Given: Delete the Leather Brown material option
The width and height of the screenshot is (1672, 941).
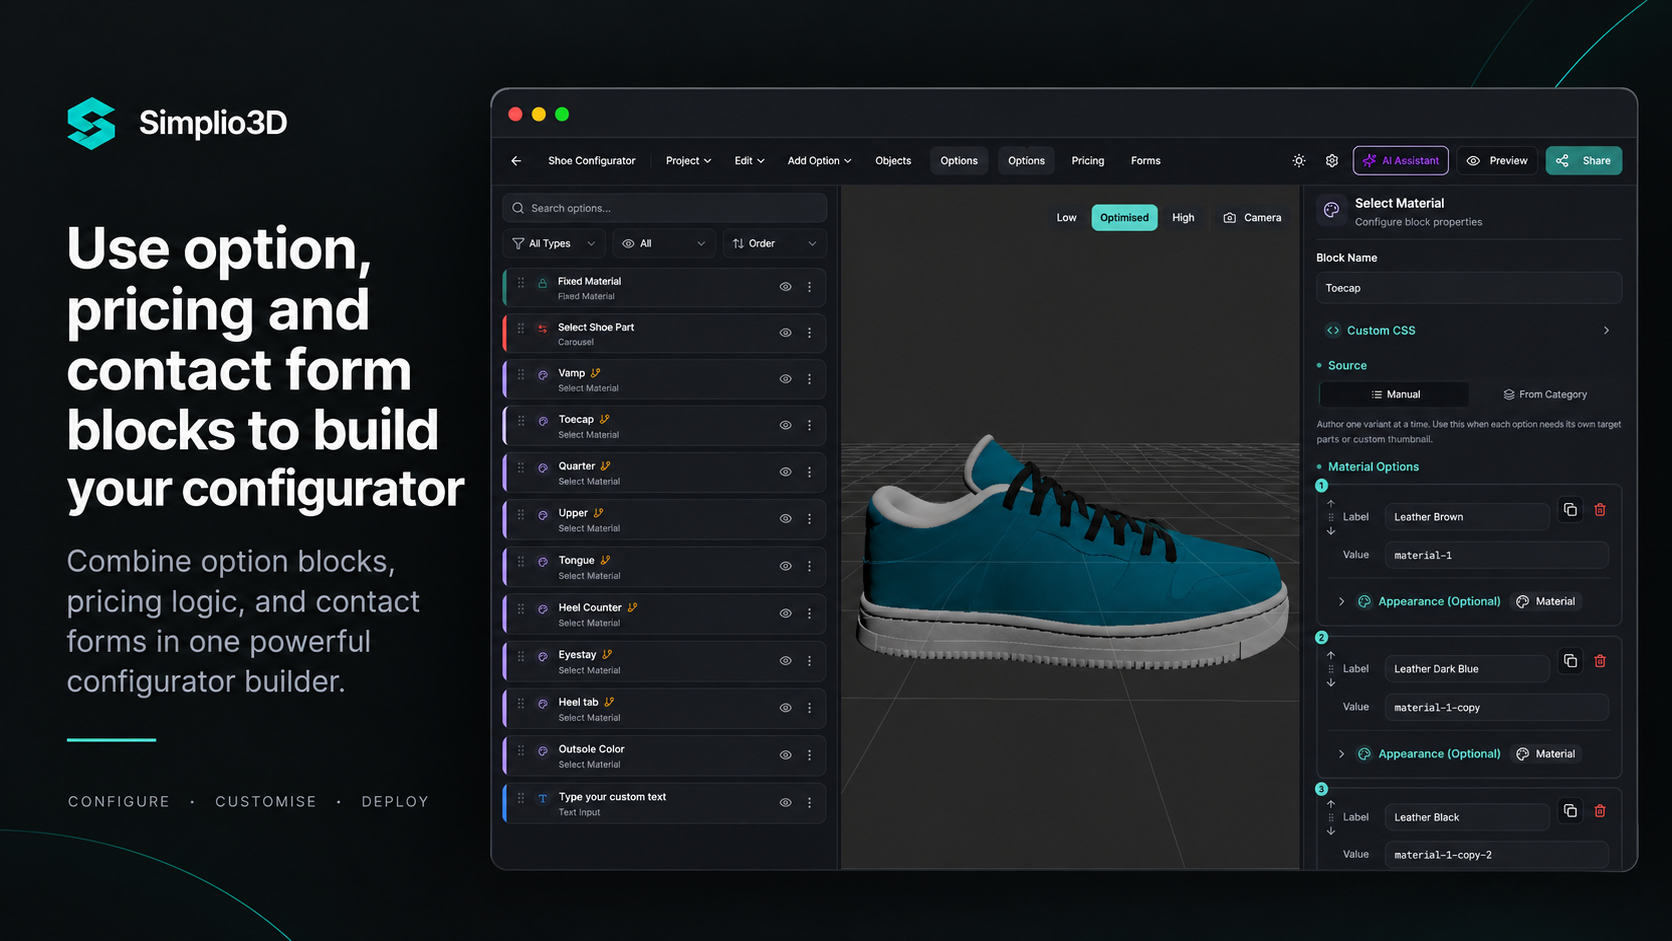Looking at the screenshot, I should [x=1600, y=510].
